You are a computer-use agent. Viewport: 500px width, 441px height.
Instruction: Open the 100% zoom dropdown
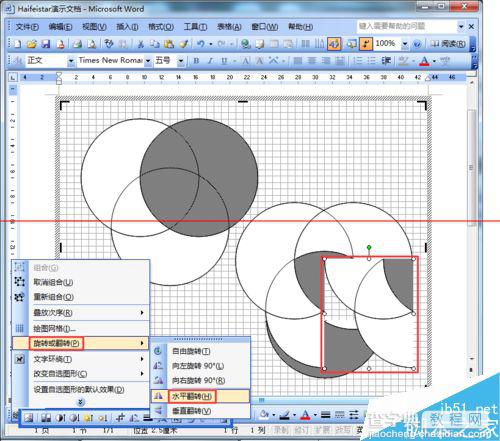(x=405, y=44)
